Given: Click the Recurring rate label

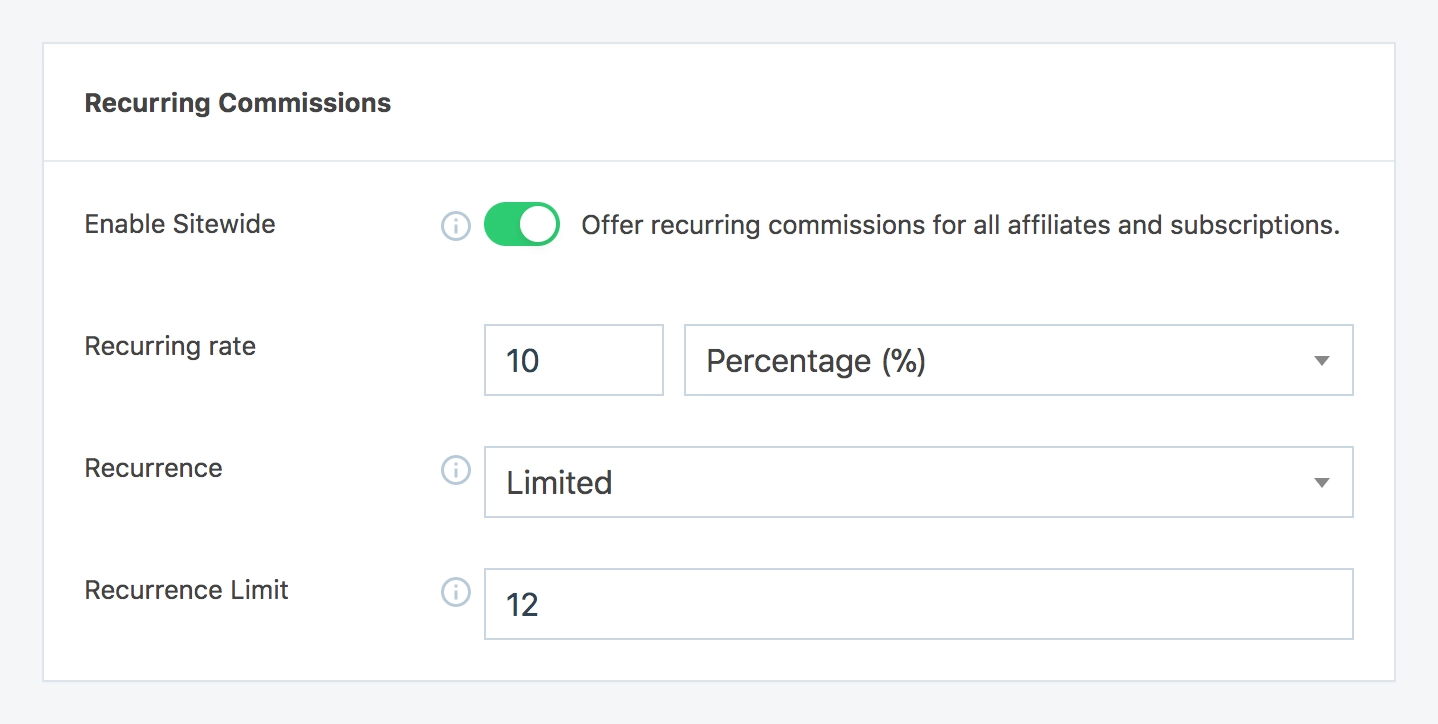Looking at the screenshot, I should click(x=170, y=346).
